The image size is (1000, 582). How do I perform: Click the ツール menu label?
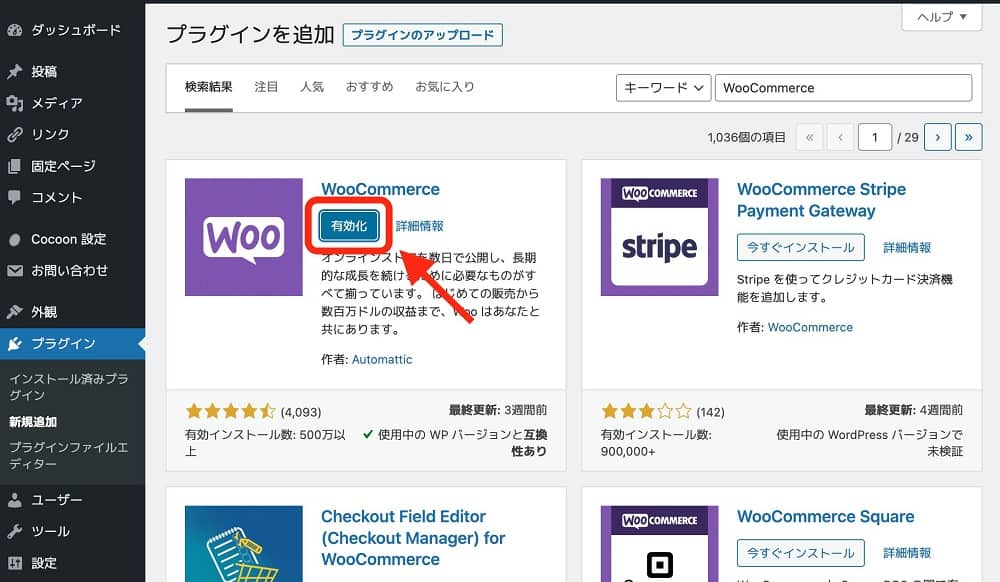[50, 531]
